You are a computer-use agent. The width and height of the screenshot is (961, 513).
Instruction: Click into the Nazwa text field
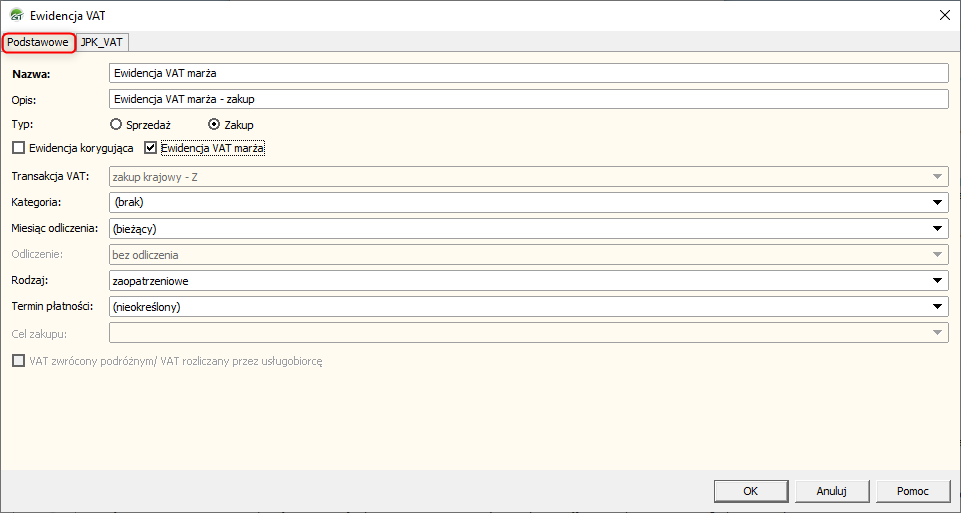(527, 73)
